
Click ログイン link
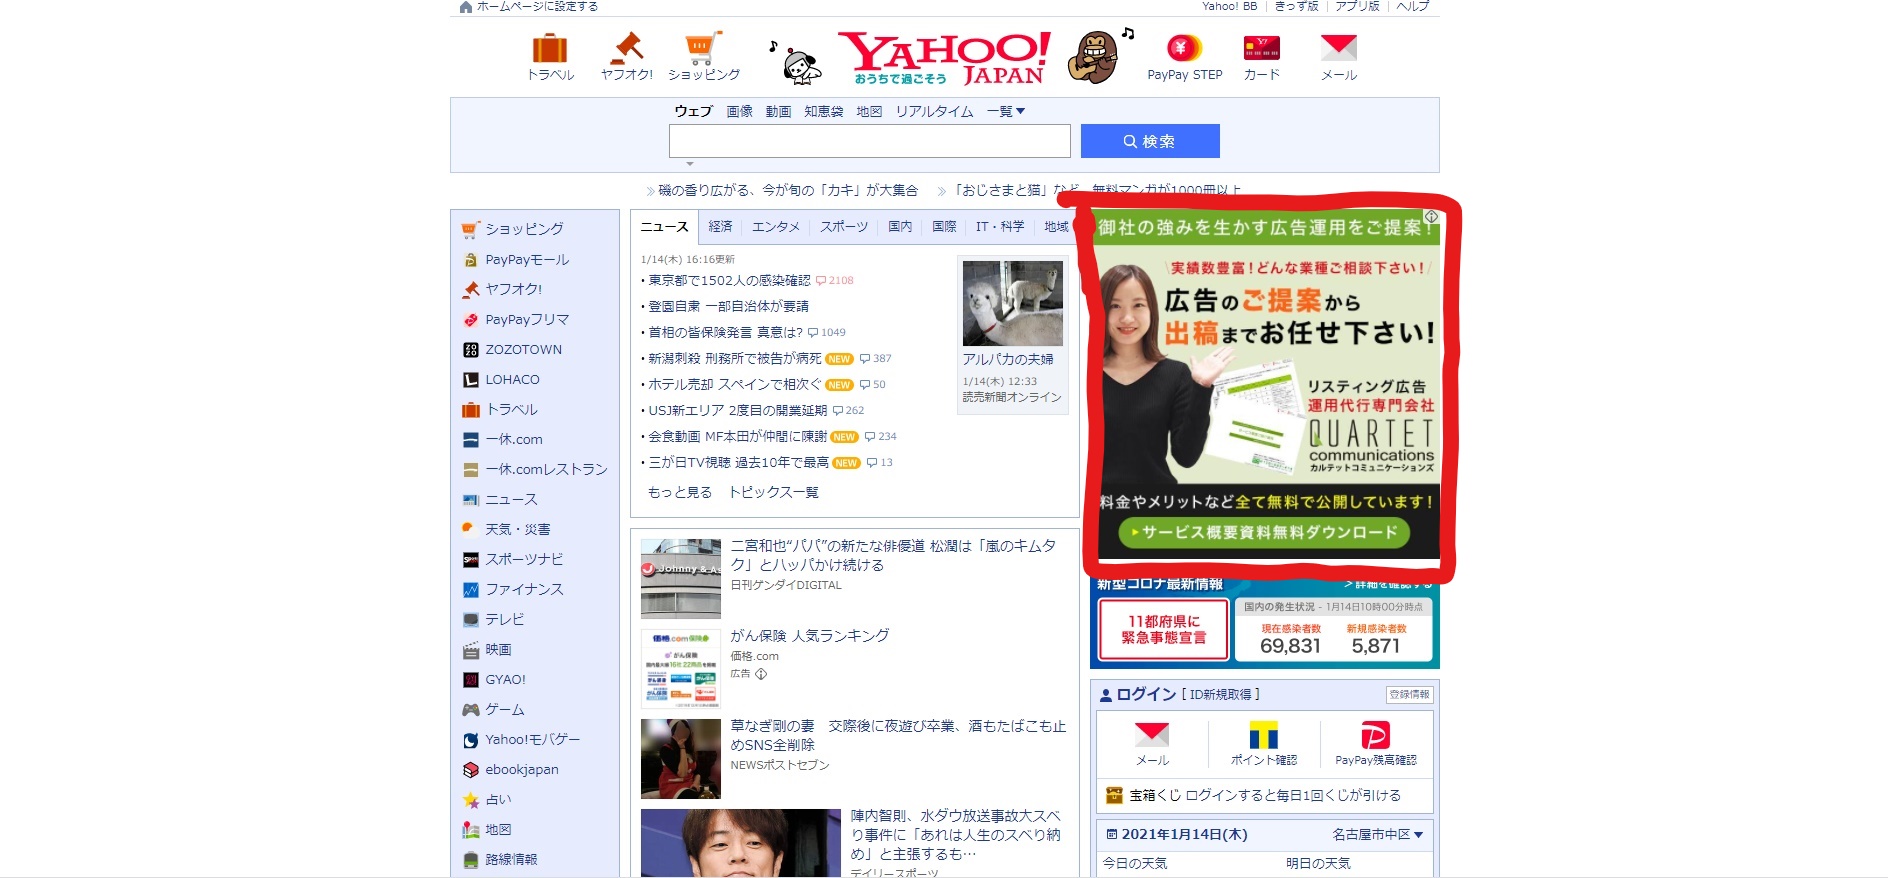[1146, 694]
